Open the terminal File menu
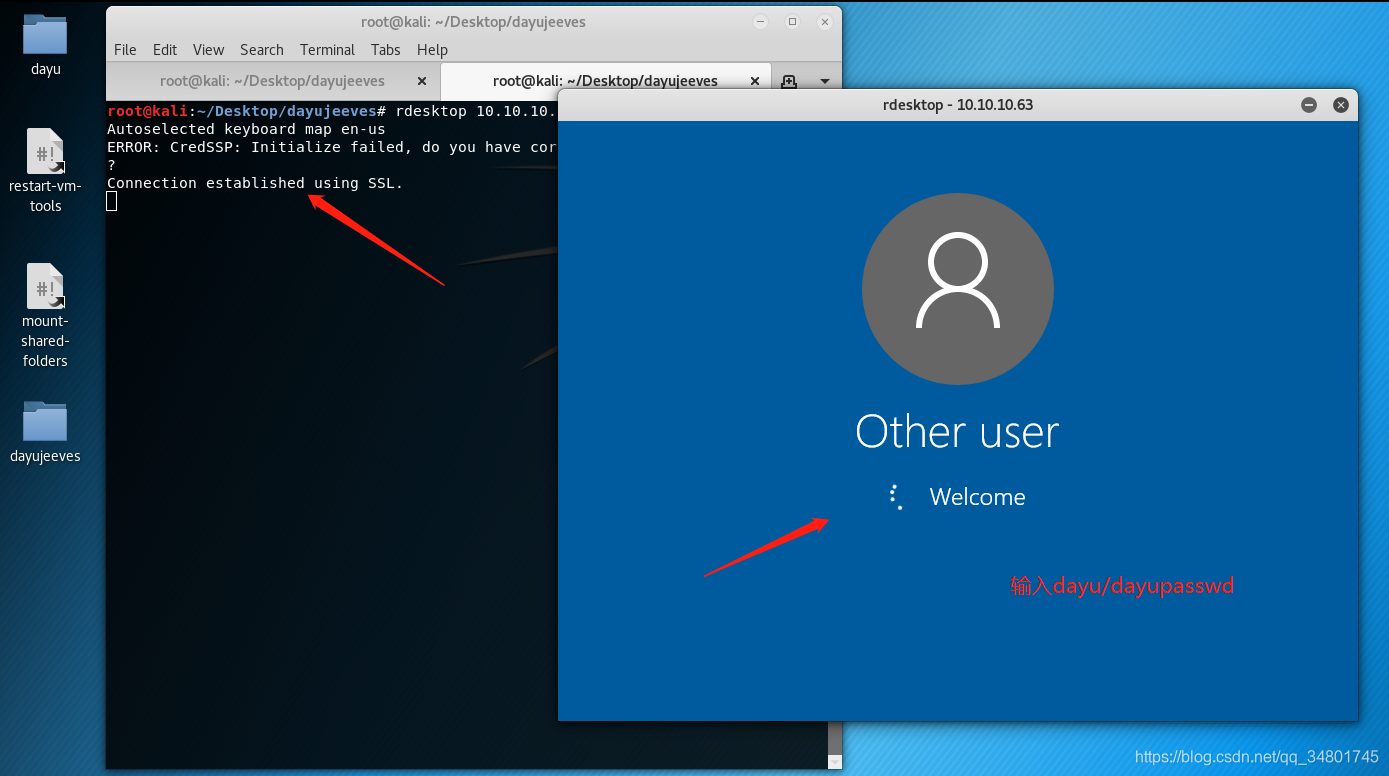The height and width of the screenshot is (776, 1389). [125, 49]
